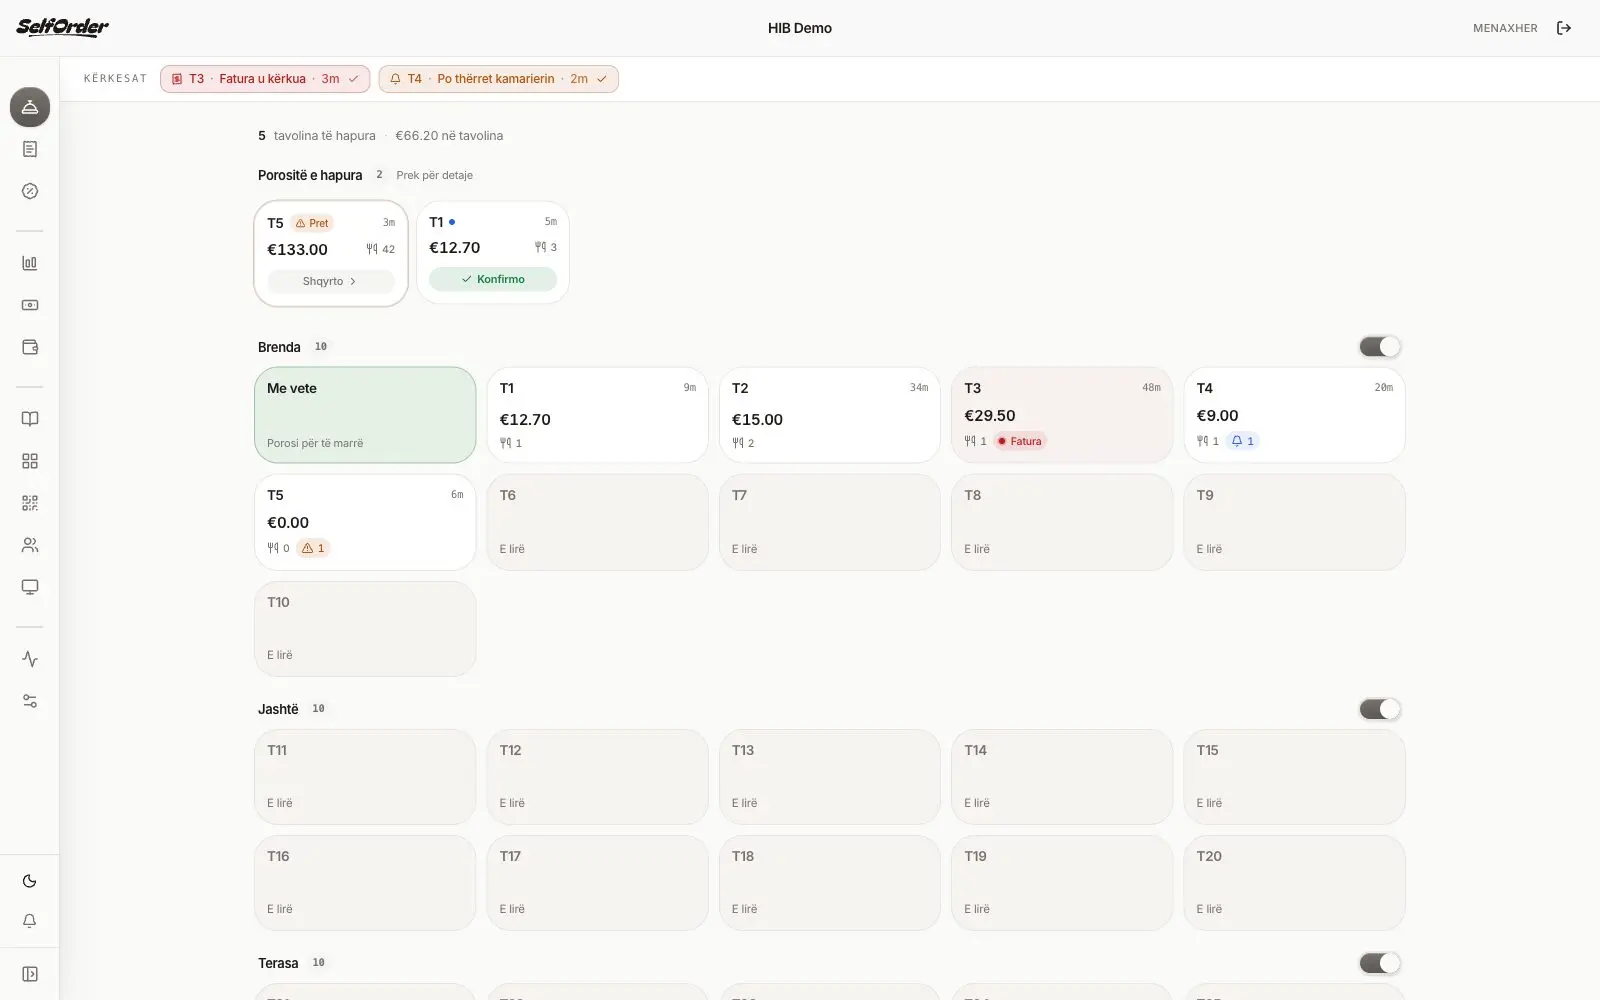The image size is (1600, 1000).
Task: Mark T3 'Fatura u kërkua' request as done
Action: (353, 79)
